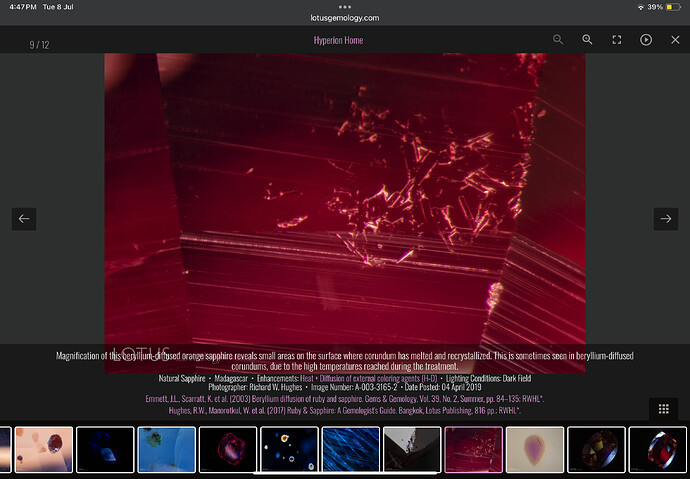Click 'Date Posted: 04 April 2019' text
Viewport: 690px width, 479px height.
443,388
